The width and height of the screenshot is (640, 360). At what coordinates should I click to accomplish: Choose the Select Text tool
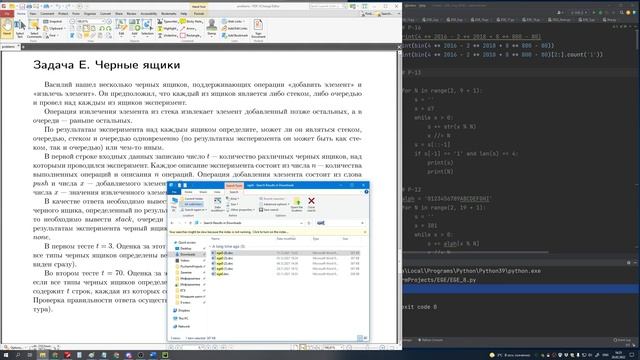click(19, 29)
